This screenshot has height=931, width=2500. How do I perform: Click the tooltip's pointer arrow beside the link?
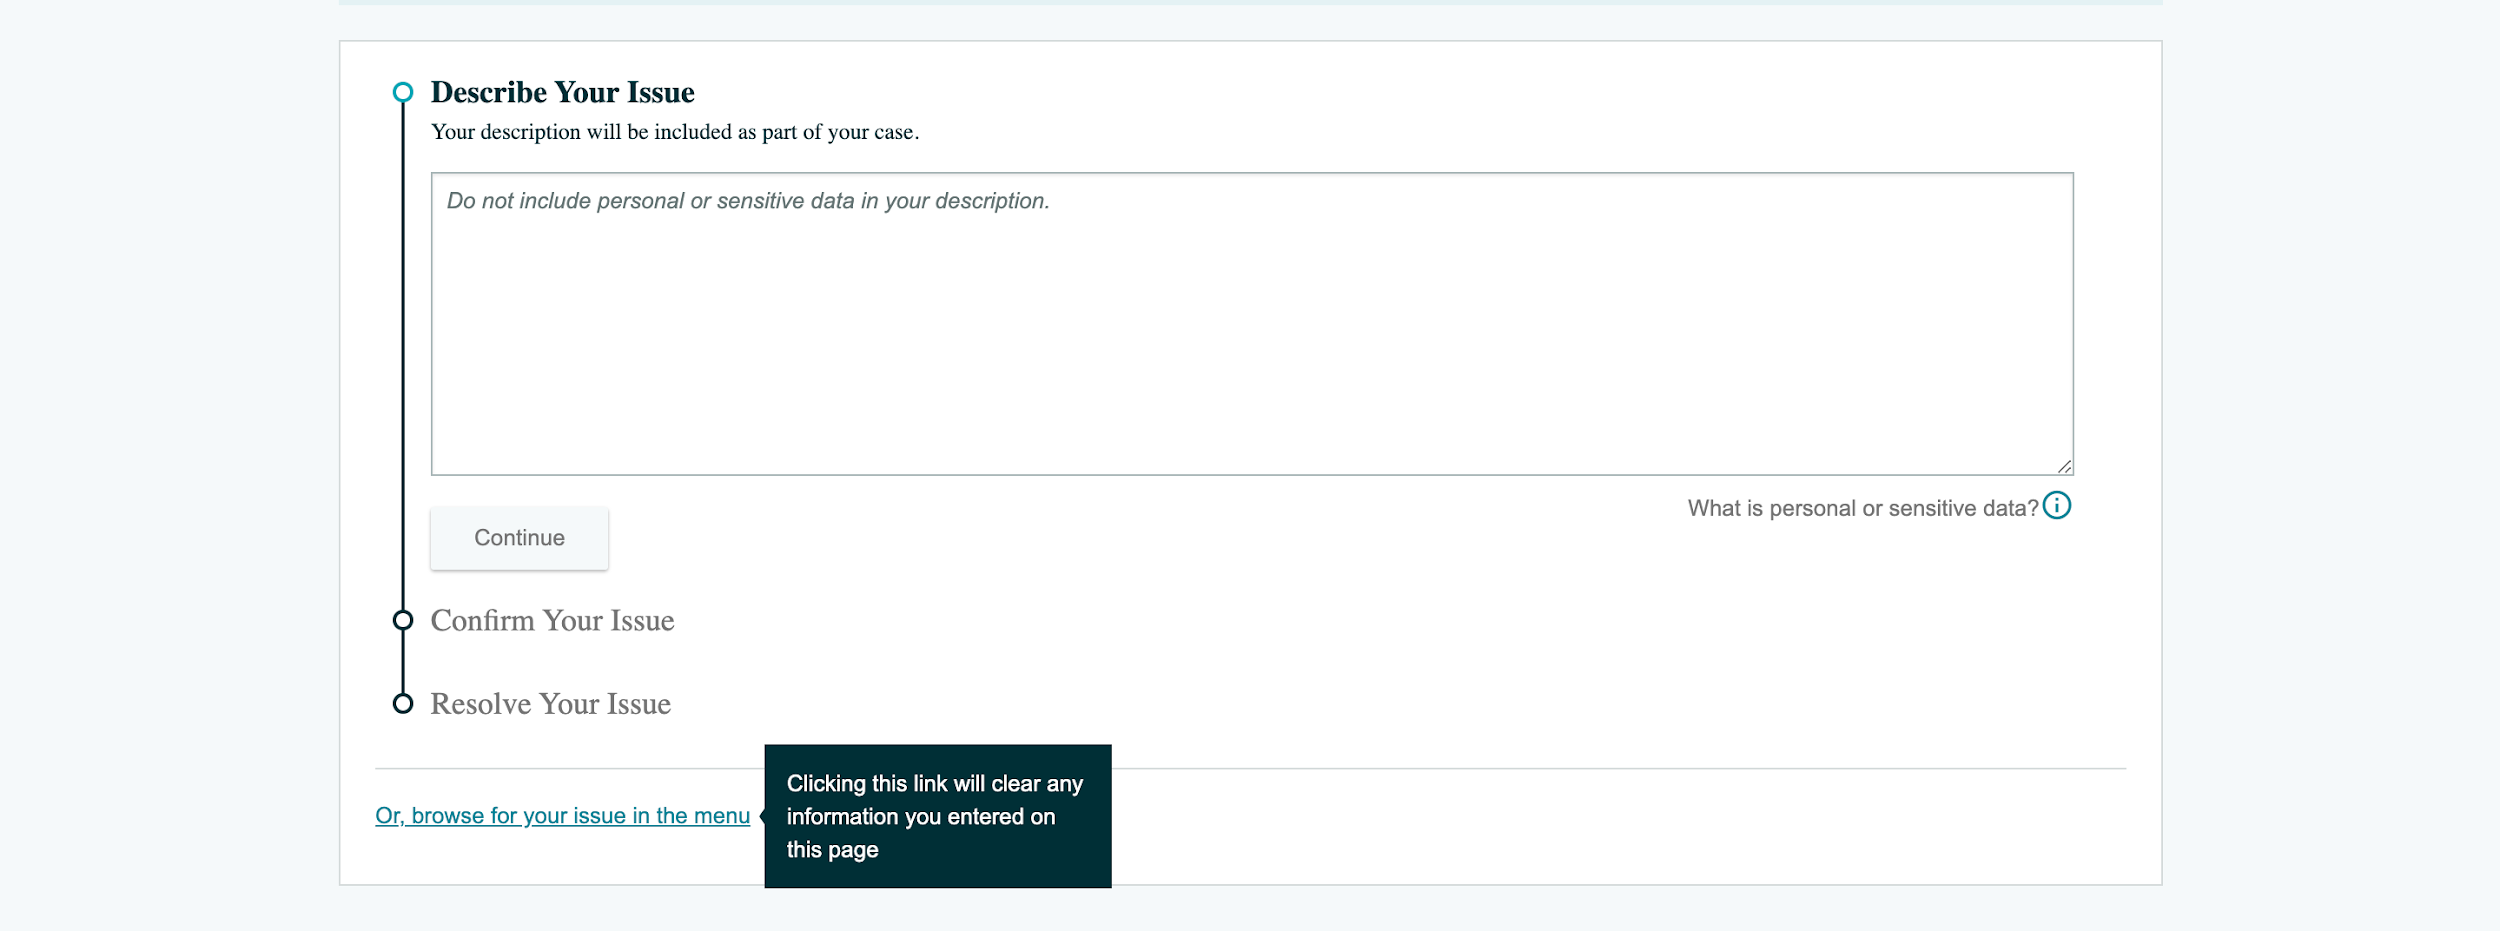(x=762, y=816)
